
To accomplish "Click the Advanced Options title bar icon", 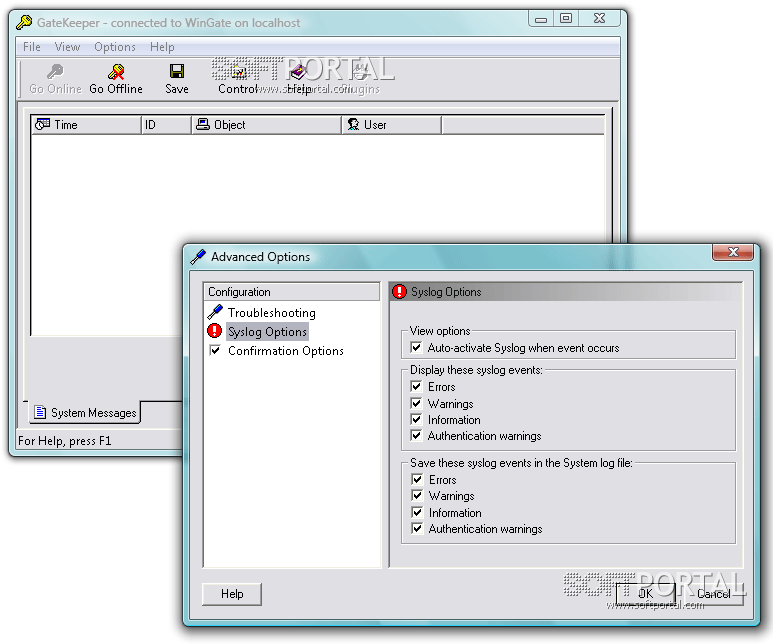I will [198, 256].
